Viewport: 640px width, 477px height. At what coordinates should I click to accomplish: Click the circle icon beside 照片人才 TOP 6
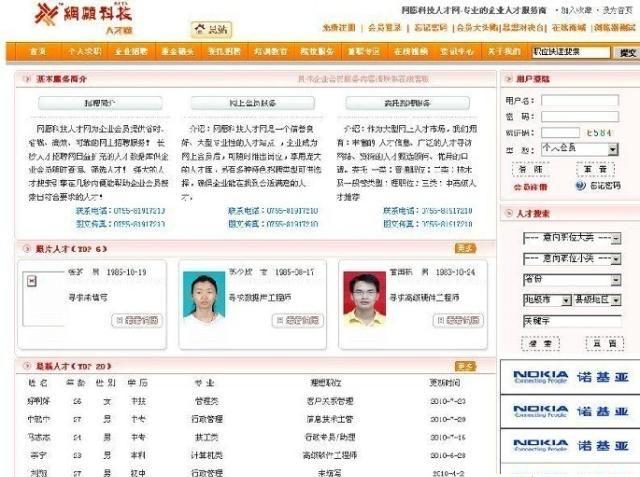pyautogui.click(x=27, y=248)
